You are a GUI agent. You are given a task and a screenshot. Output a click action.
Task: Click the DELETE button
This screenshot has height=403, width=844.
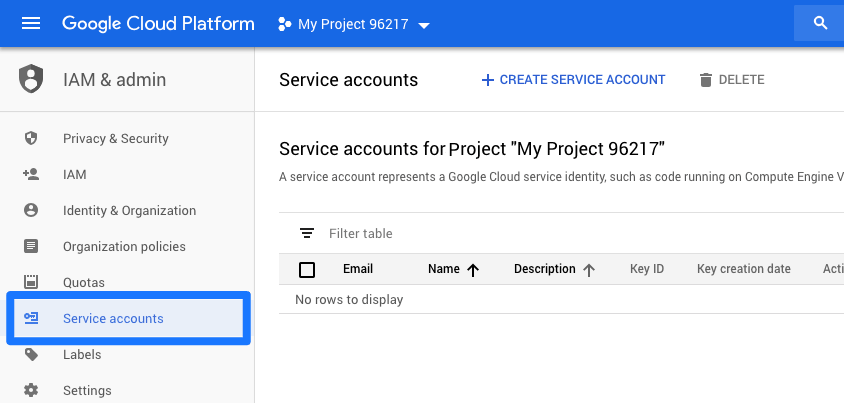731,80
